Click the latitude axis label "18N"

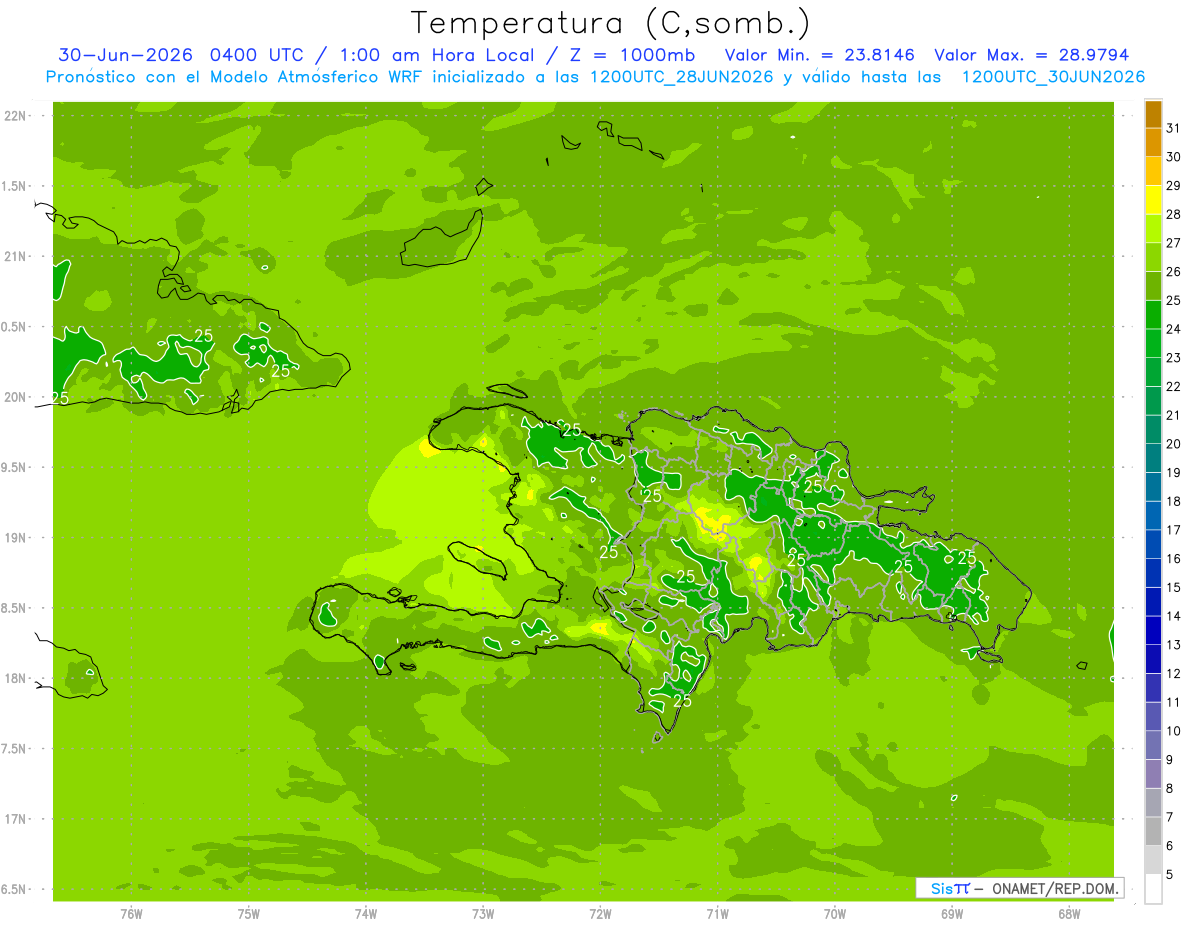tap(15, 679)
